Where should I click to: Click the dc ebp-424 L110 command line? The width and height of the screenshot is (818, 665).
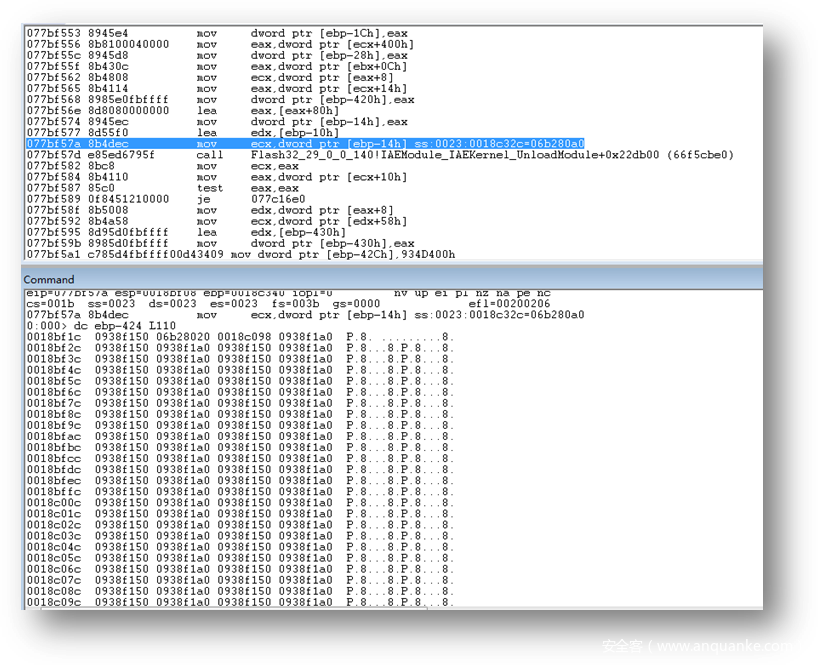point(102,325)
